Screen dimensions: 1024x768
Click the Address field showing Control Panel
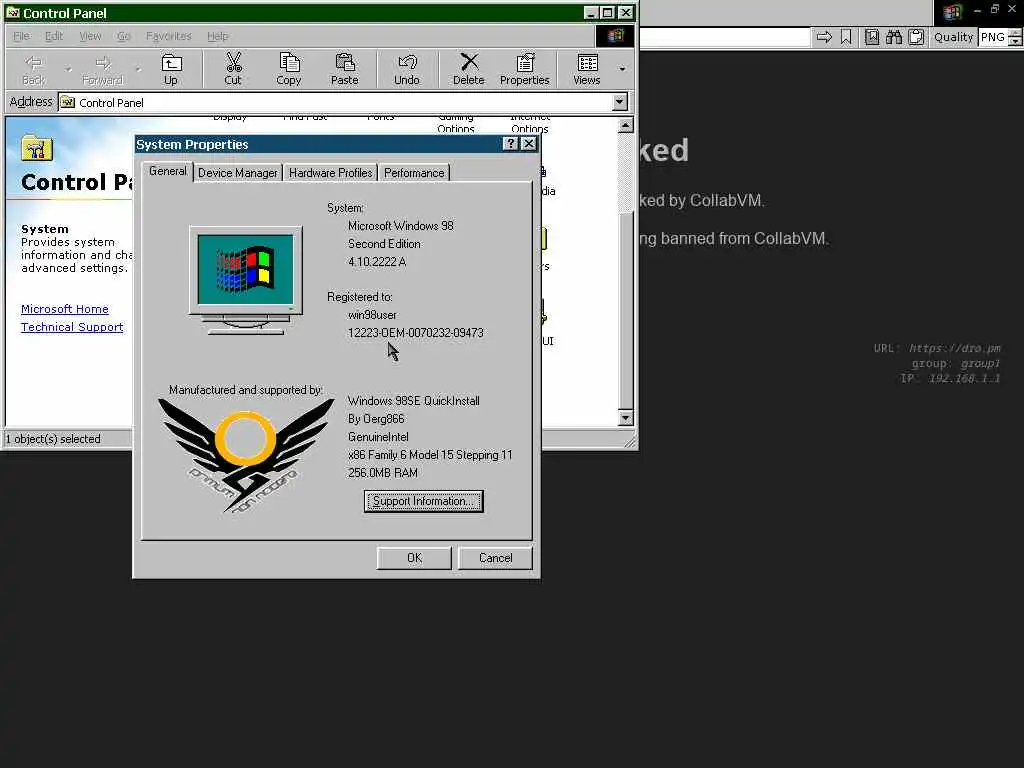coord(343,102)
